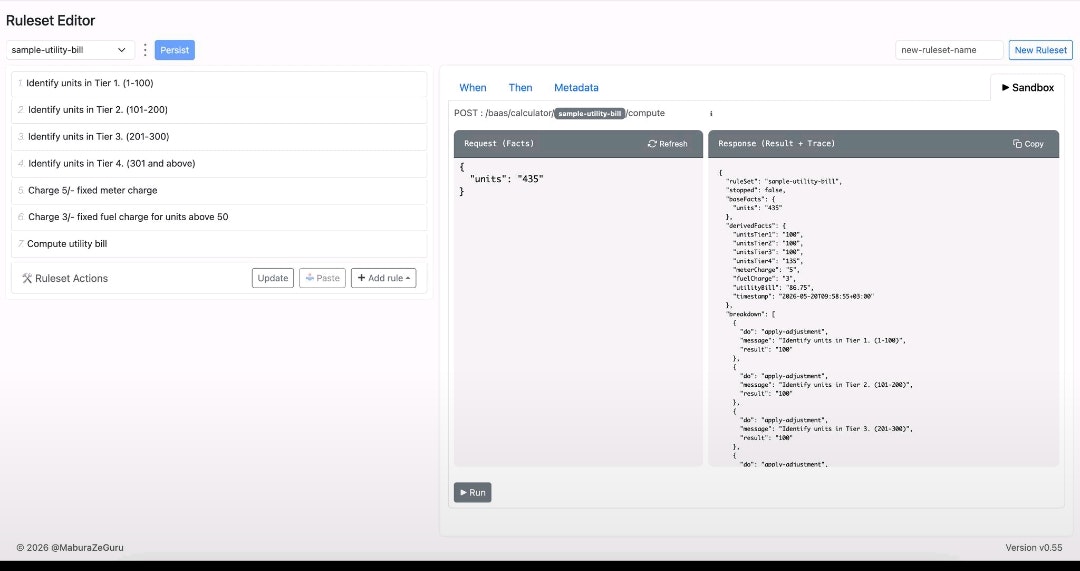The height and width of the screenshot is (571, 1080).
Task: Select rule Identify units in Tier 3
Action: [219, 136]
